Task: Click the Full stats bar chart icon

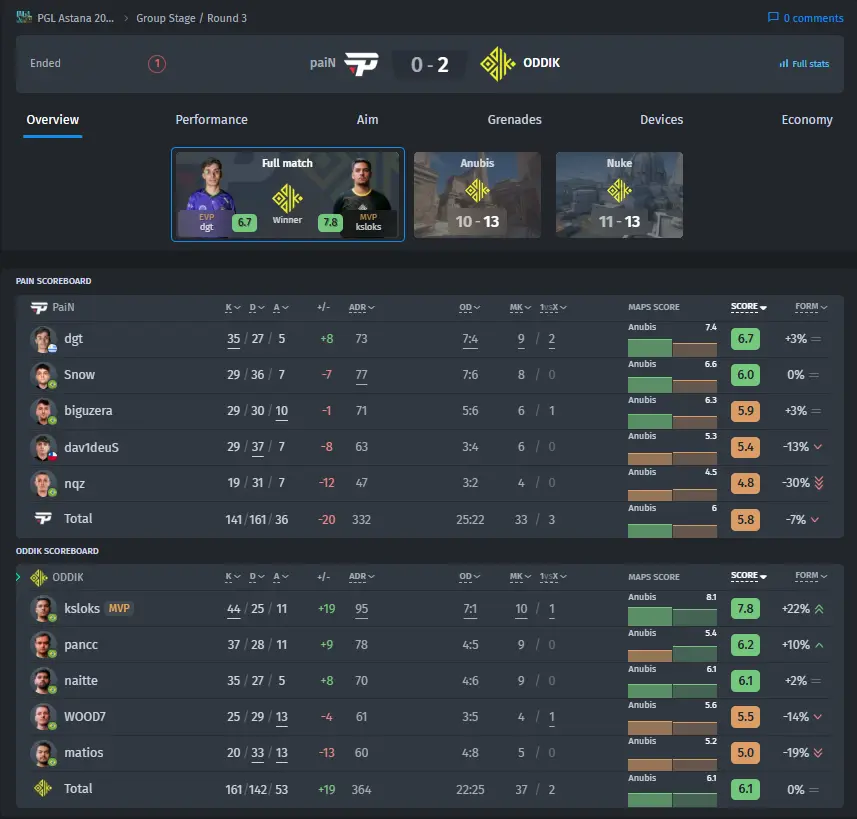Action: tap(784, 63)
